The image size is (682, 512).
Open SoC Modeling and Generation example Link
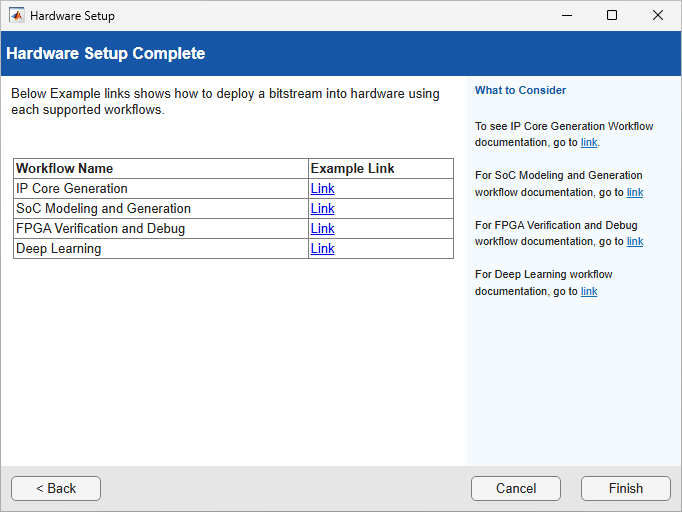click(322, 208)
